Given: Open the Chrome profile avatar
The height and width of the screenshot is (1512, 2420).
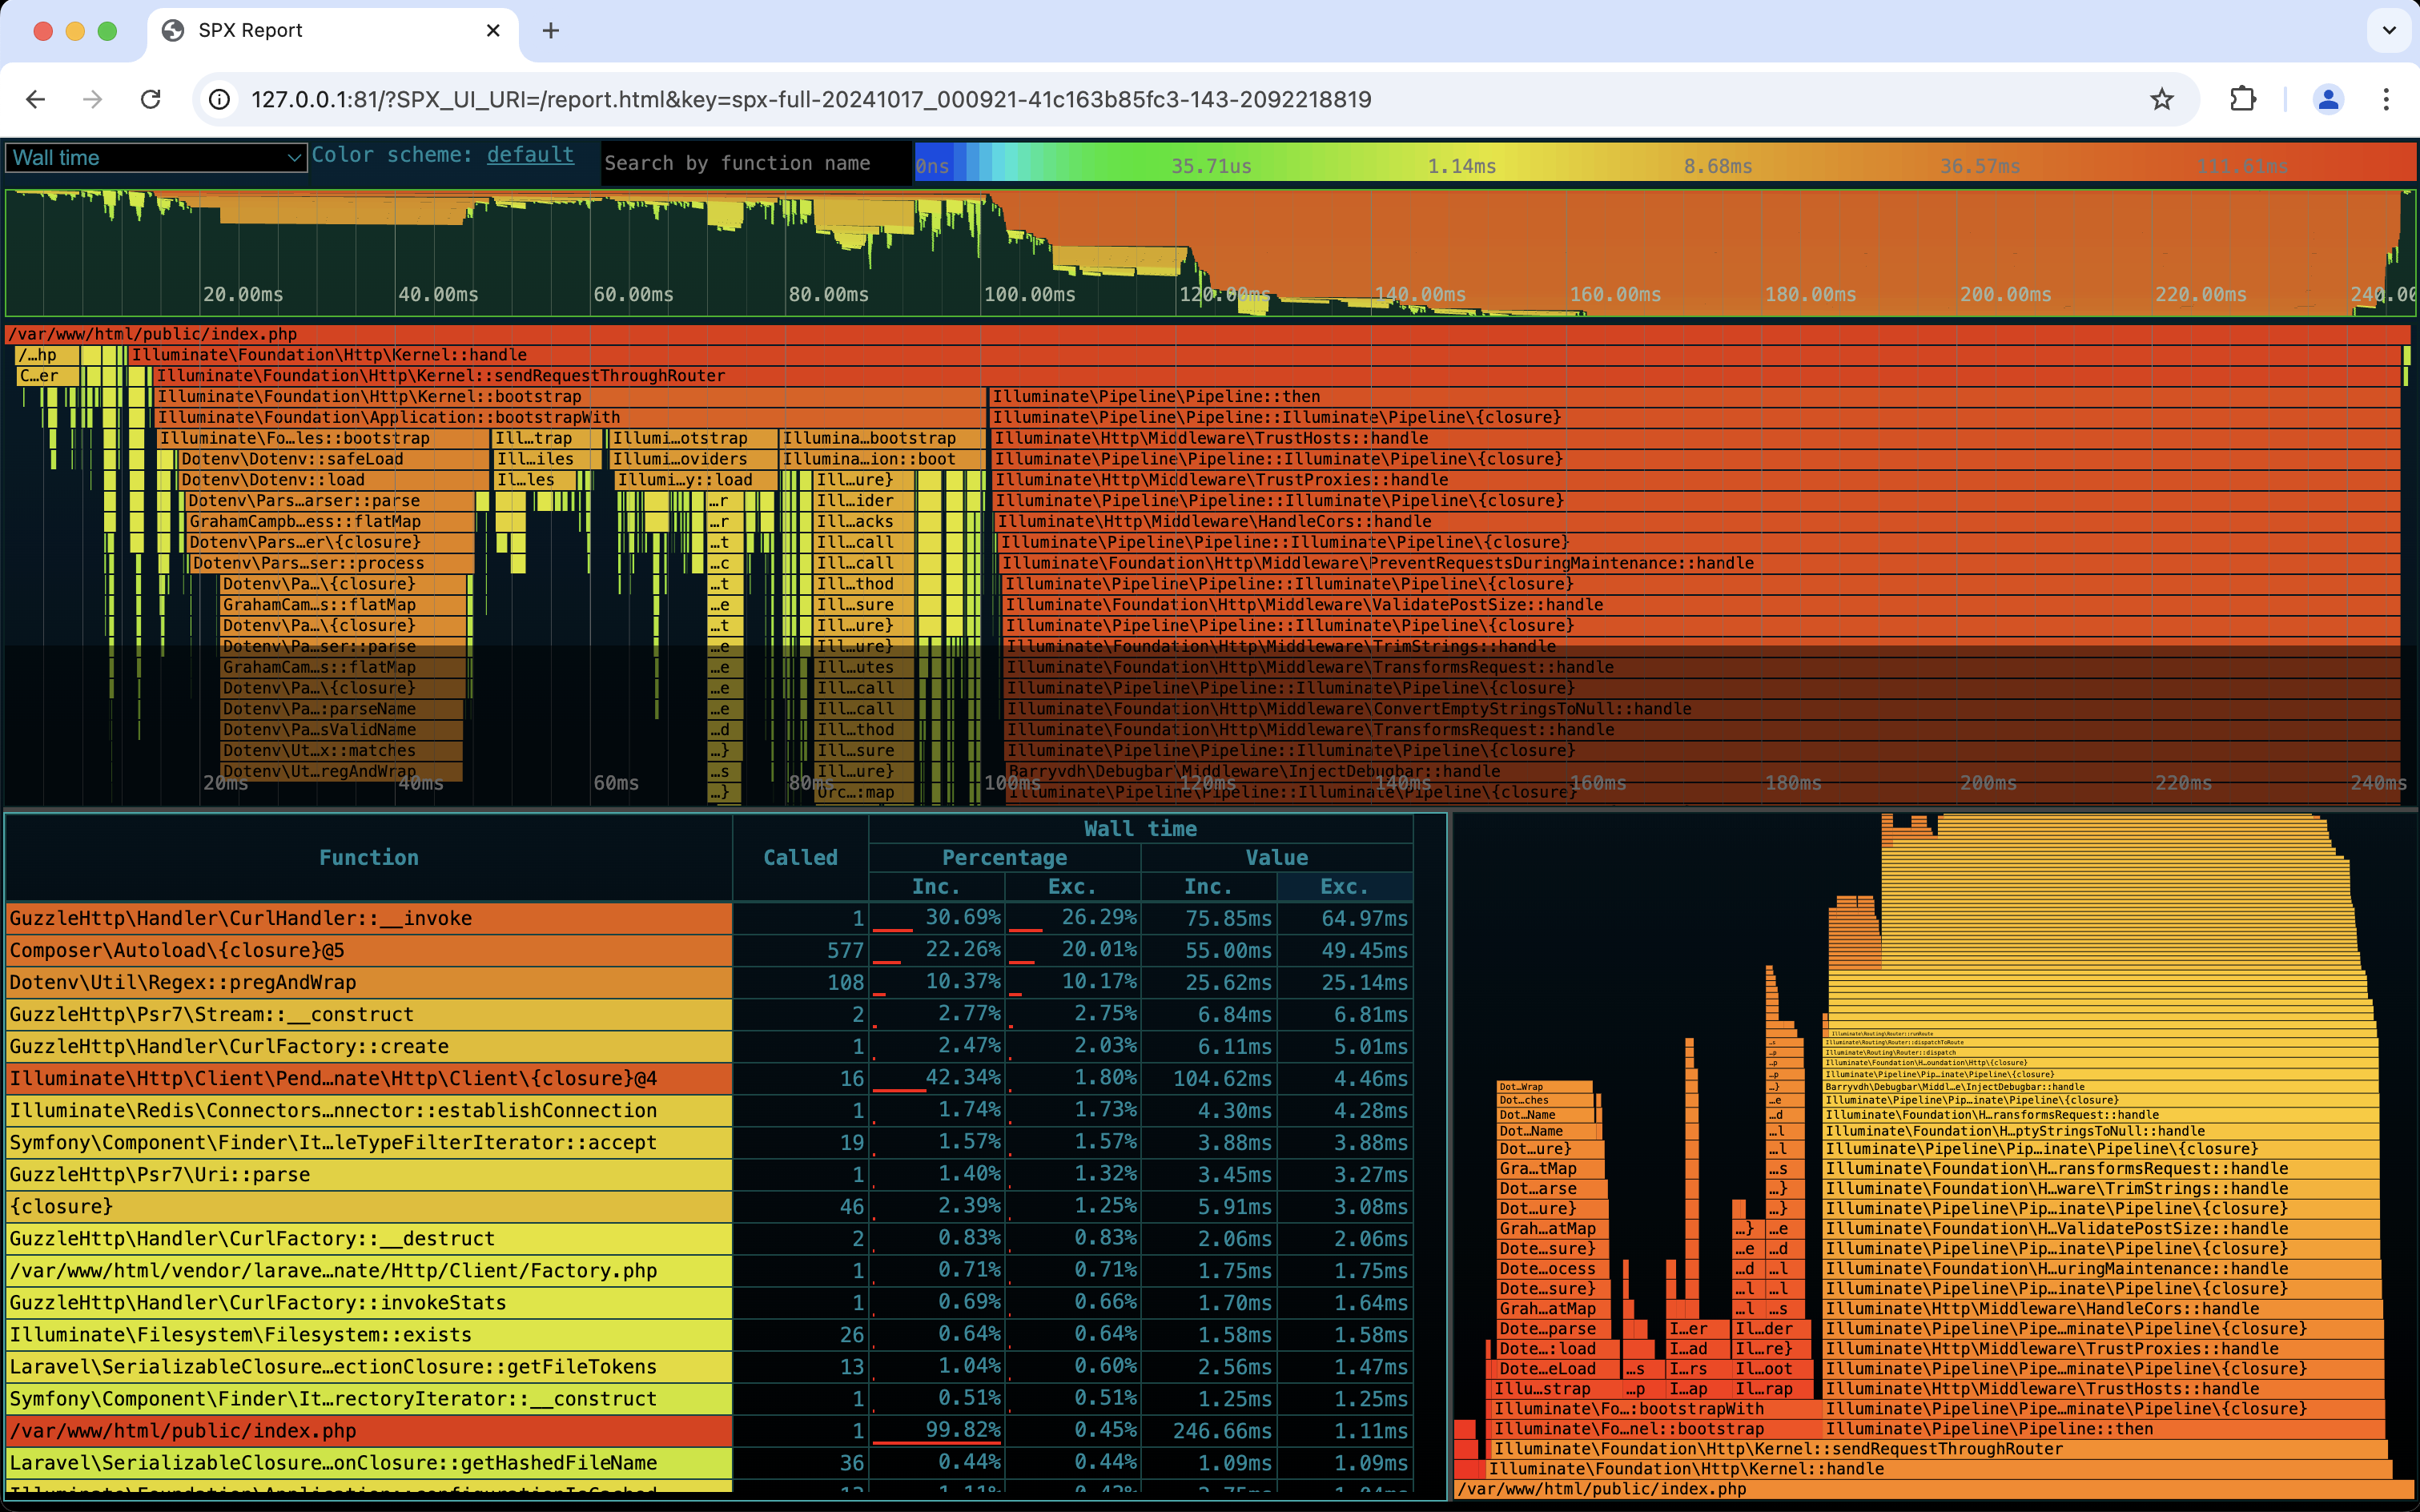Looking at the screenshot, I should (x=2327, y=99).
